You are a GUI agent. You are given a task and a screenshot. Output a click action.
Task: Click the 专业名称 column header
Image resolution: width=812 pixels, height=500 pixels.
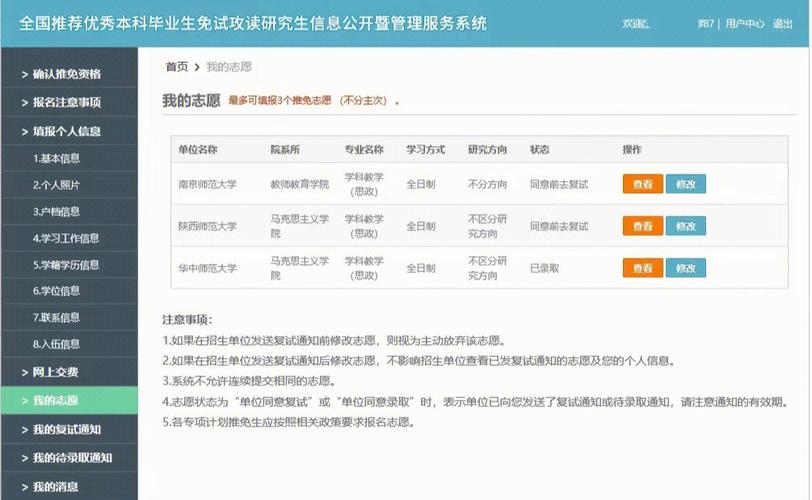[364, 150]
